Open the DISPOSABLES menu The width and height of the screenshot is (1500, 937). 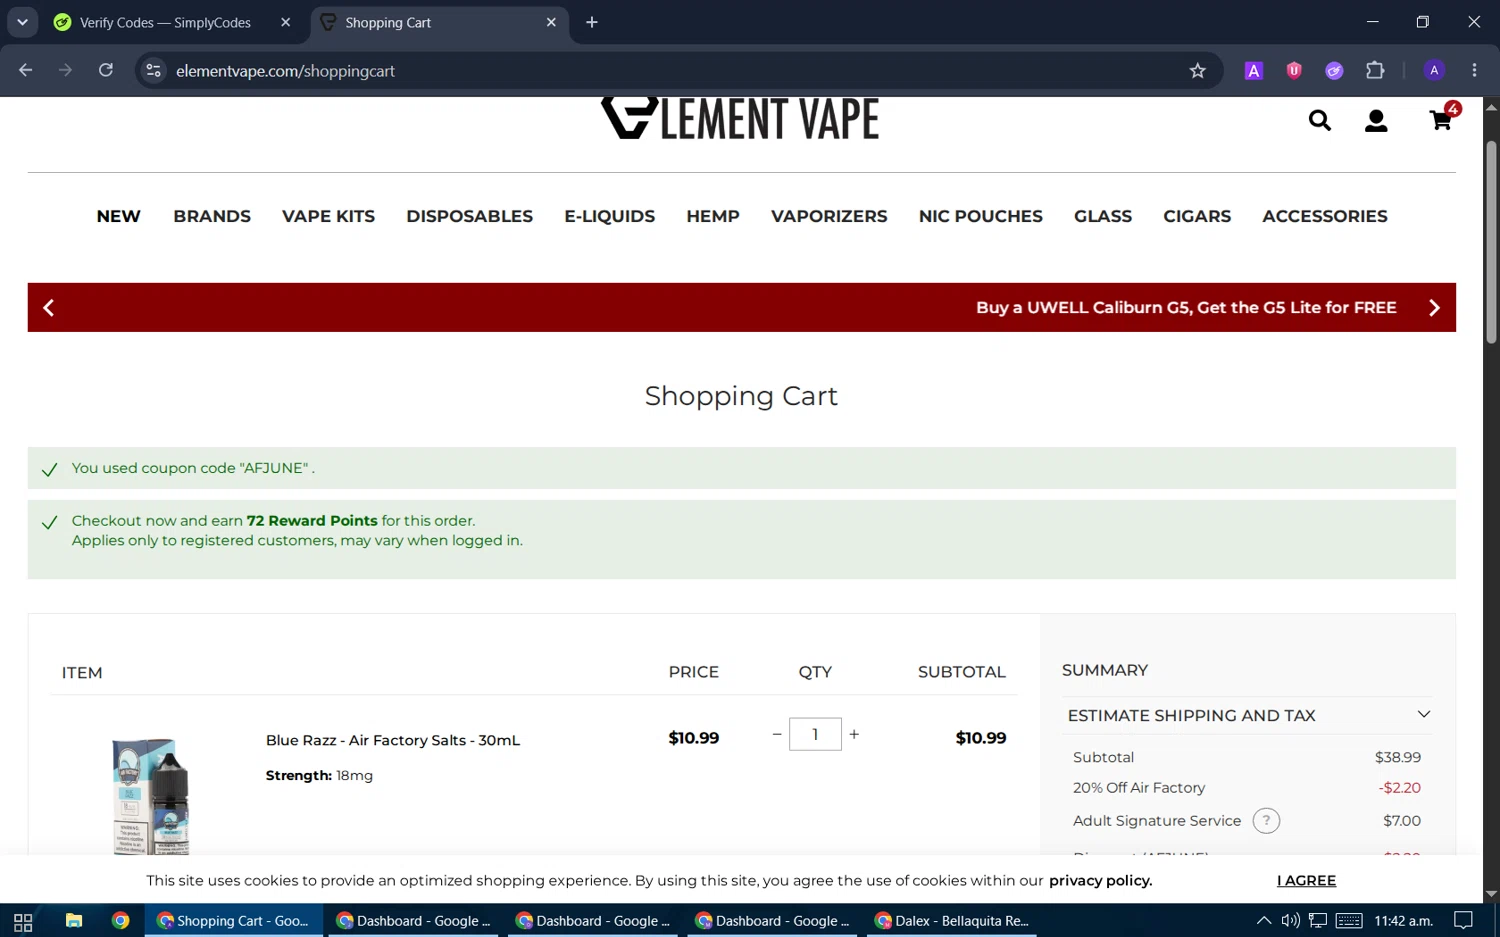tap(469, 216)
